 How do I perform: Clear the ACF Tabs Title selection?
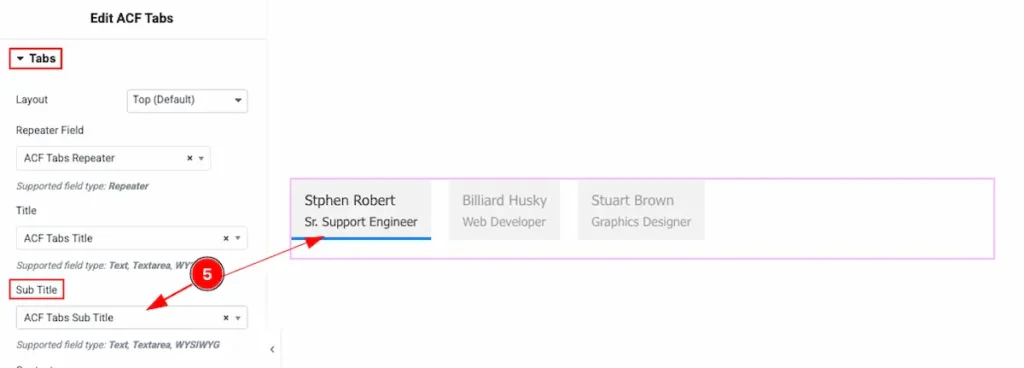[x=226, y=238]
